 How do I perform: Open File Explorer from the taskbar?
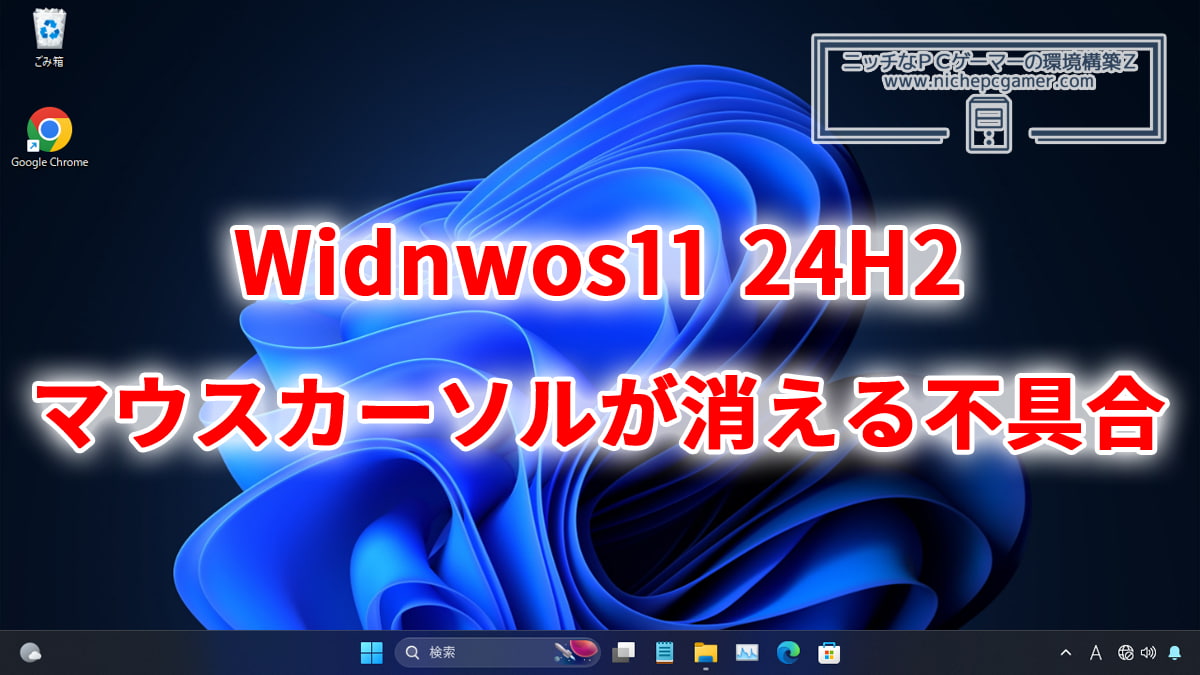[x=706, y=653]
